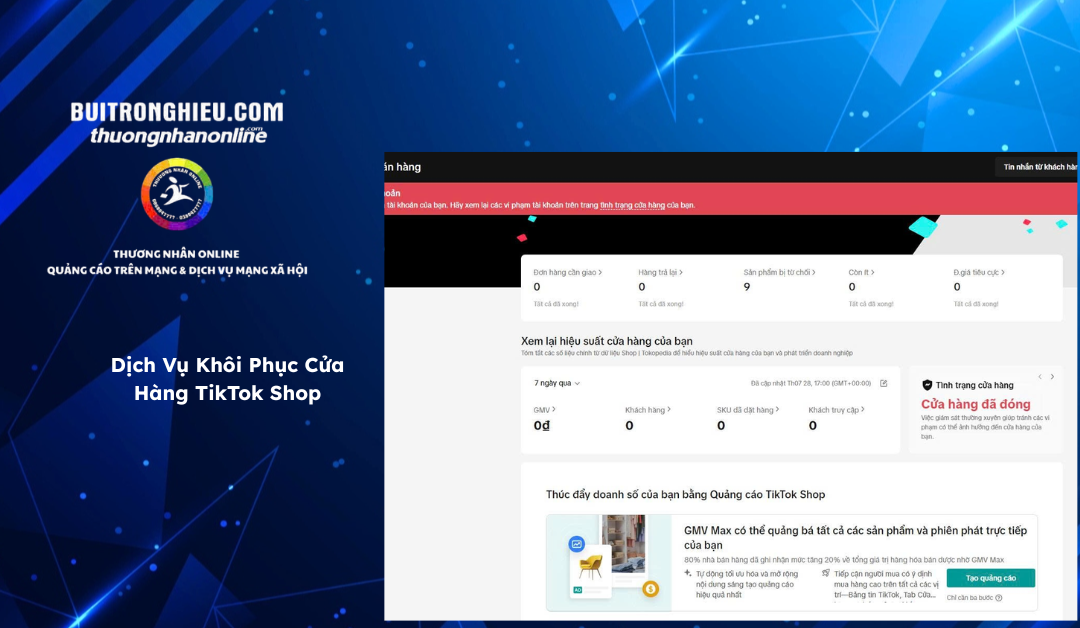Click the Thương Nhân Online circular logo

177,194
